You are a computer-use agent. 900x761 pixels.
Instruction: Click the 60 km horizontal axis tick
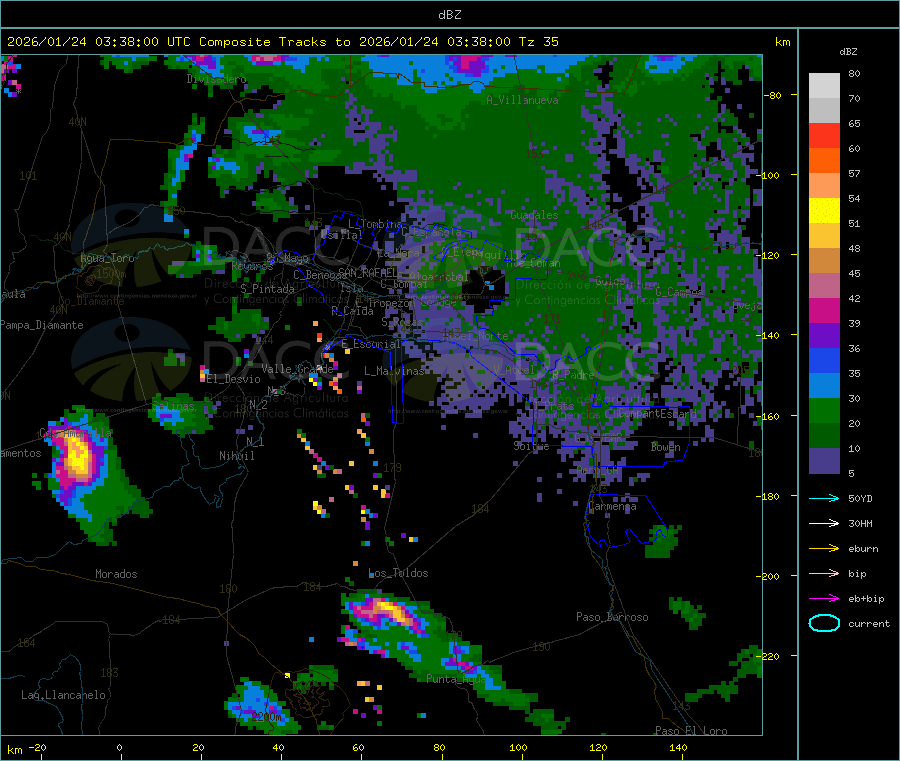[x=358, y=747]
